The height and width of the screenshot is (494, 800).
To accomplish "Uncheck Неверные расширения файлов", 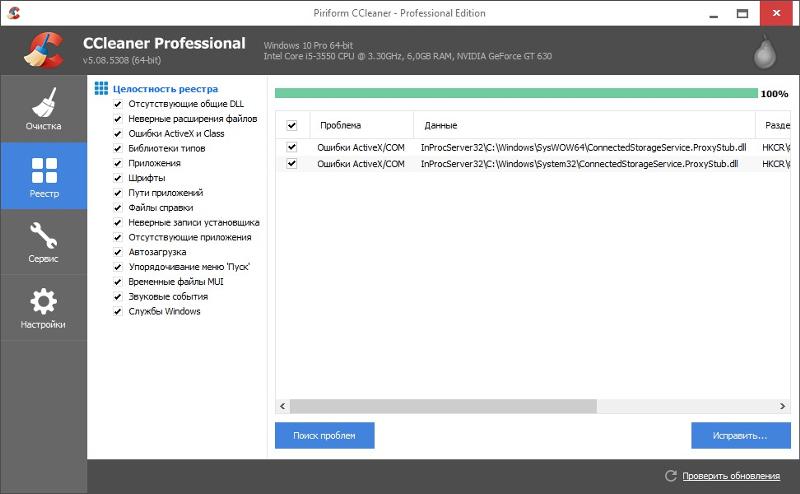I will 118,119.
